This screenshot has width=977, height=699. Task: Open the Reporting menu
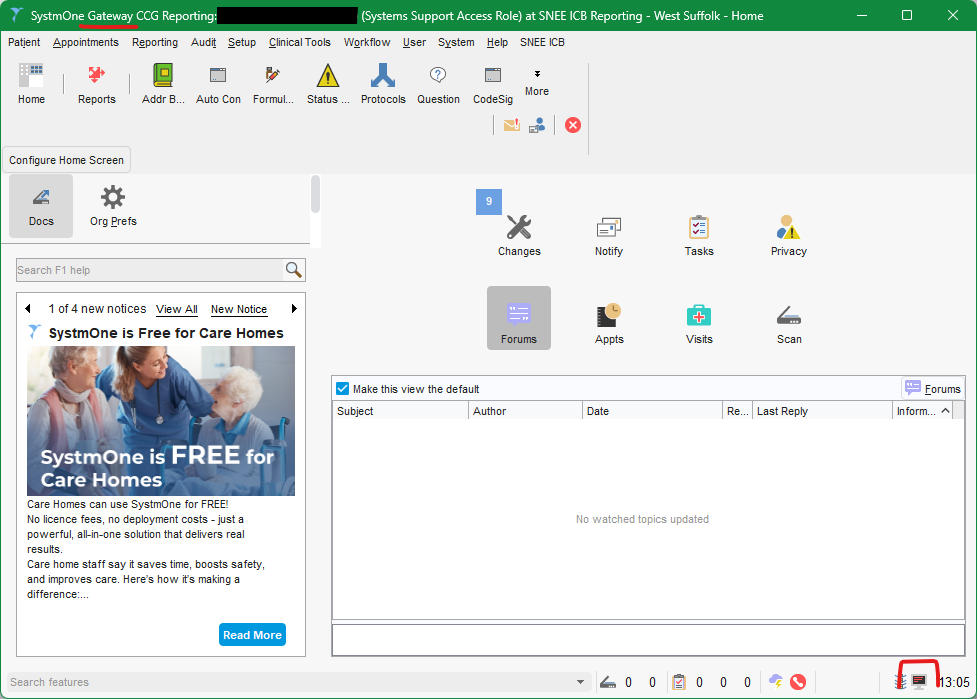[155, 42]
